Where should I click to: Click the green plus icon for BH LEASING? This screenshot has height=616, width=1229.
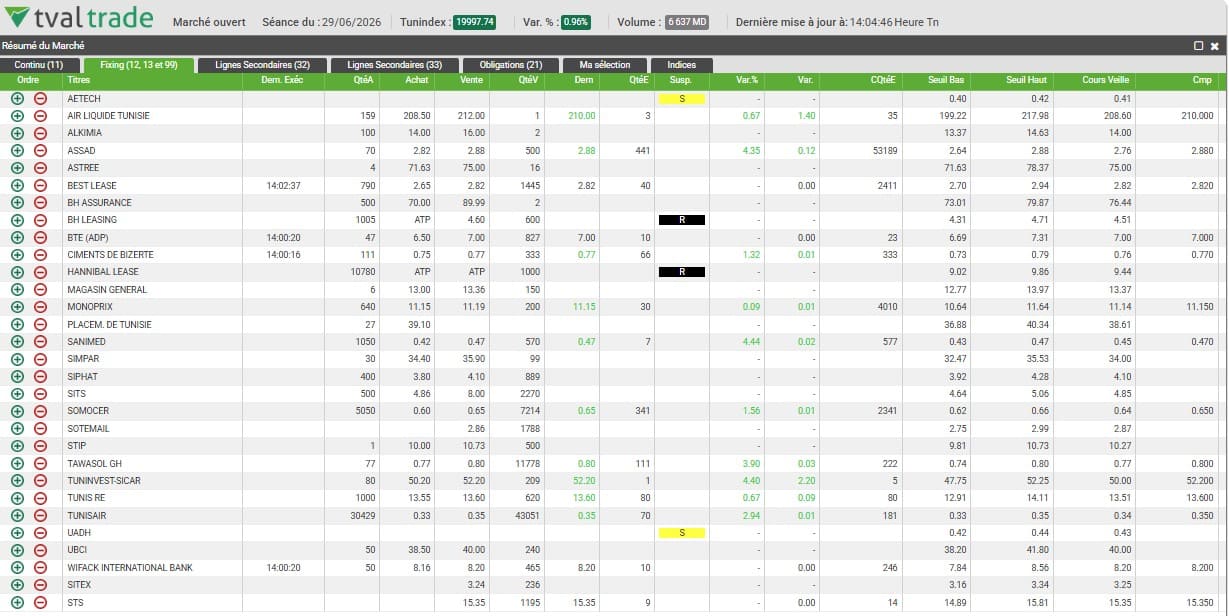[17, 220]
